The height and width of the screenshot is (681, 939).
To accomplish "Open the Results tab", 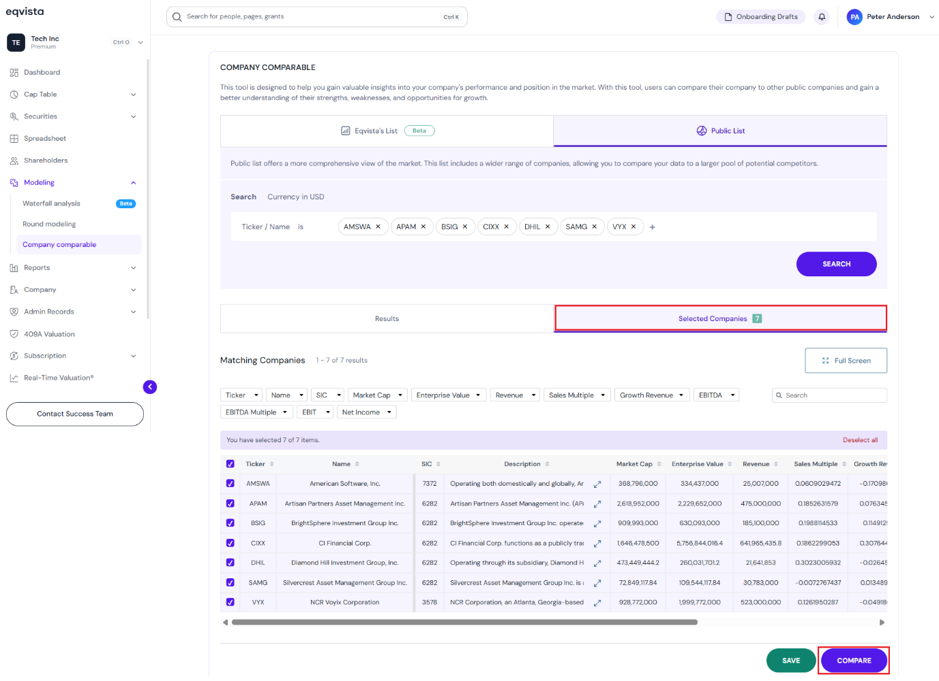I will pyautogui.click(x=387, y=319).
